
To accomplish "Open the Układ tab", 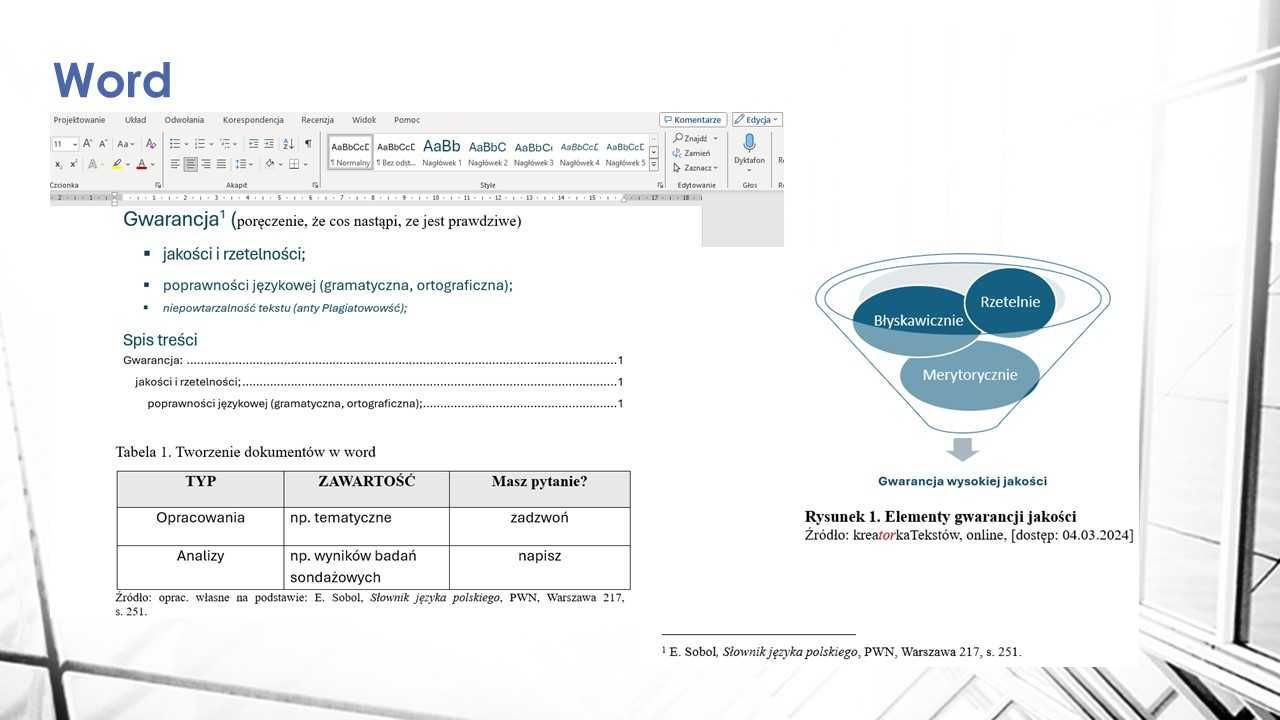I will coord(135,120).
